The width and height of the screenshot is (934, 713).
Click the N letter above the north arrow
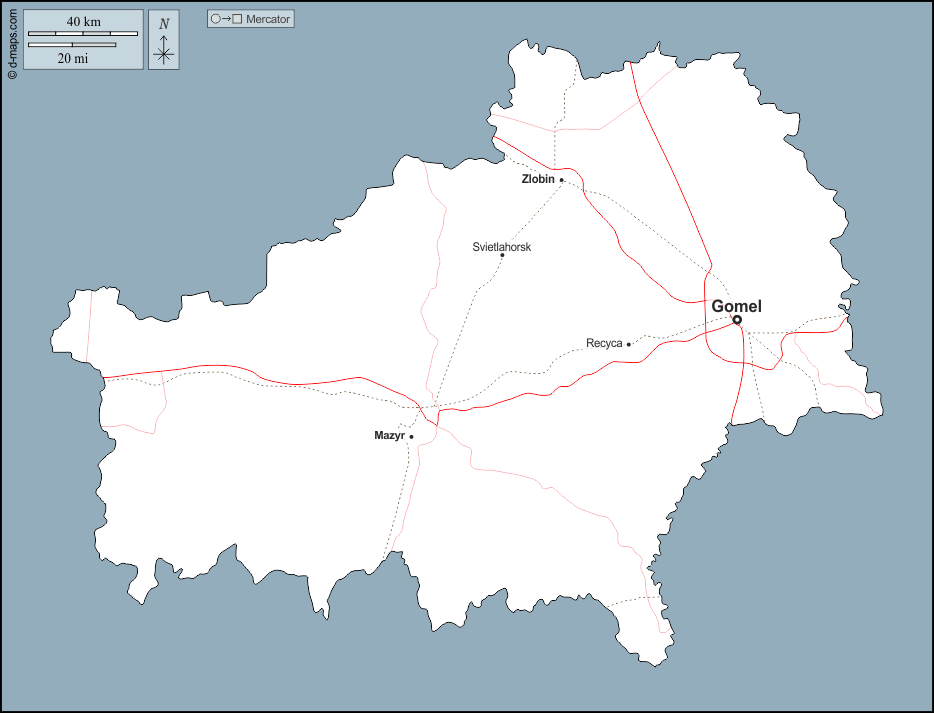[x=164, y=24]
